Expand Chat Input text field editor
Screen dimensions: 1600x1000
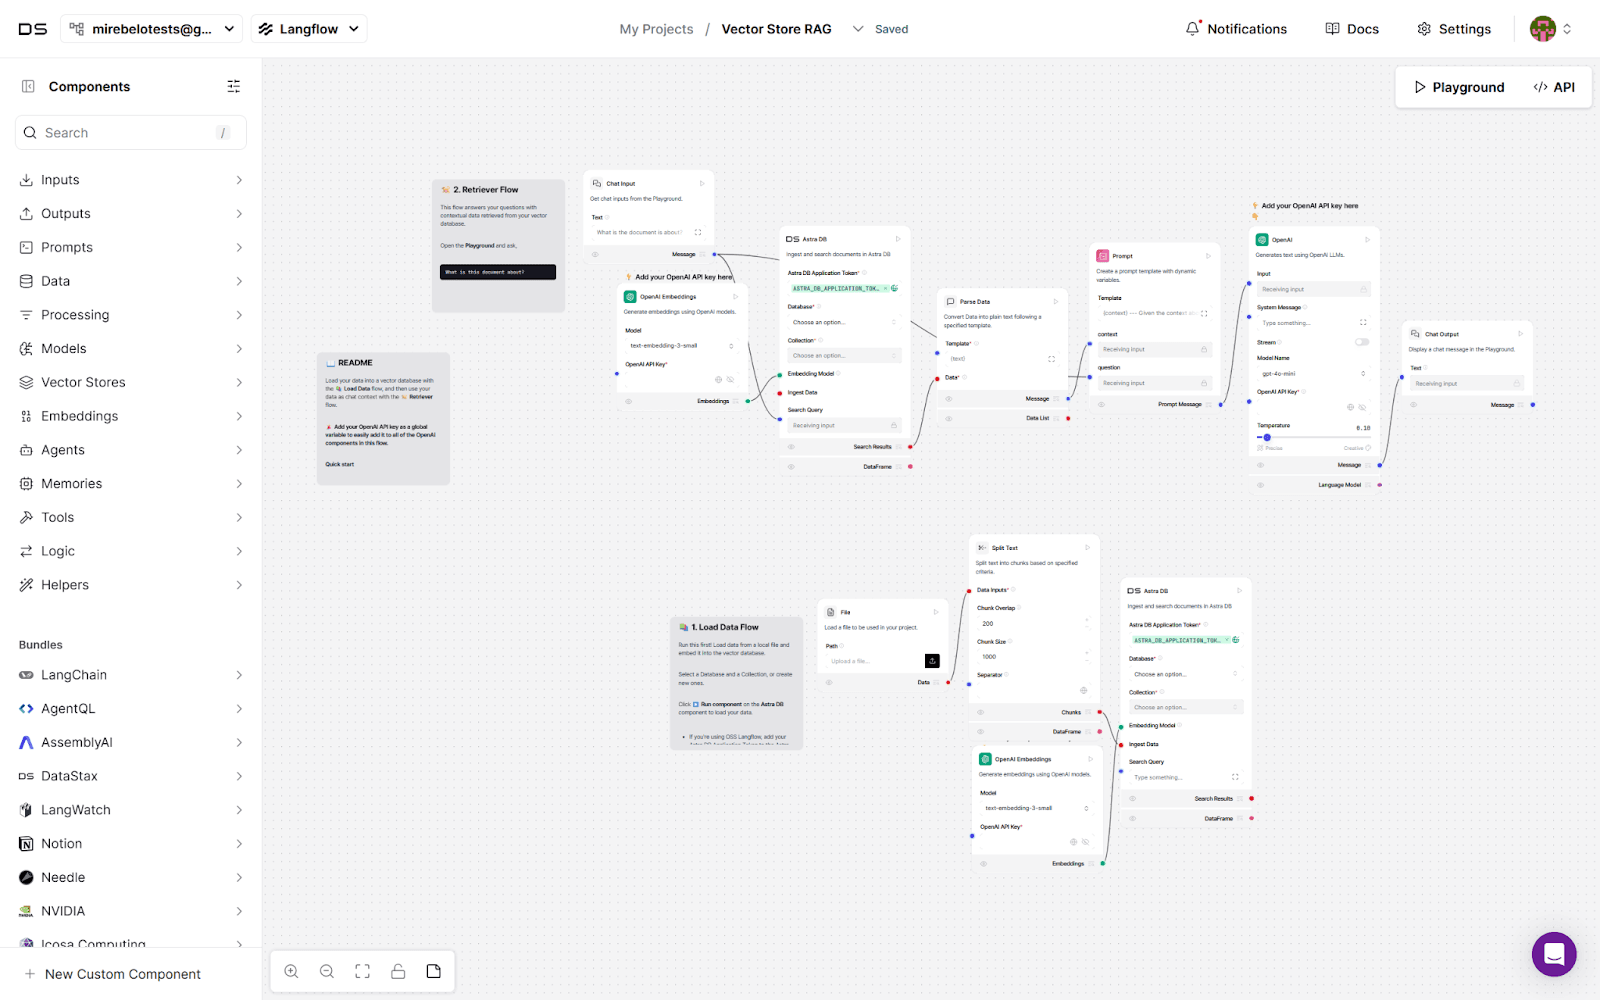(x=698, y=232)
